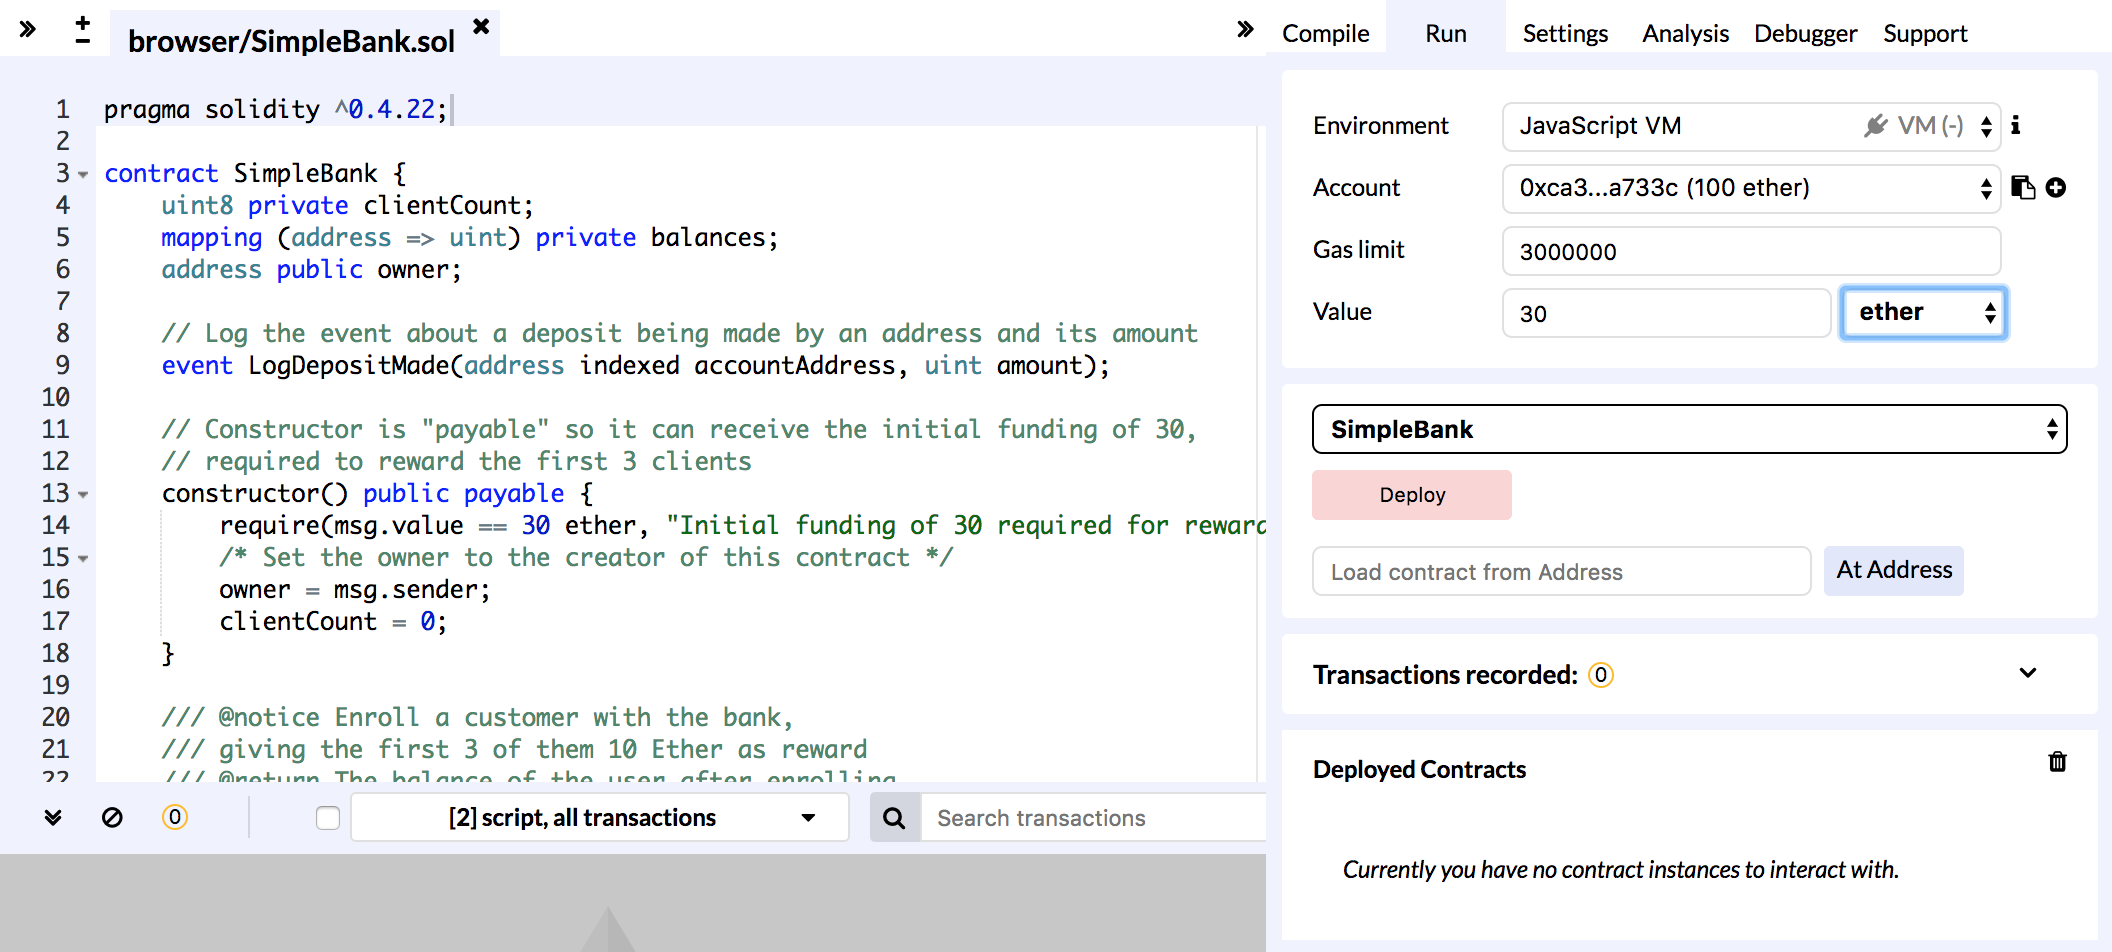Image resolution: width=2112 pixels, height=952 pixels.
Task: Enable the terminal transaction filter checkbox
Action: coord(327,817)
